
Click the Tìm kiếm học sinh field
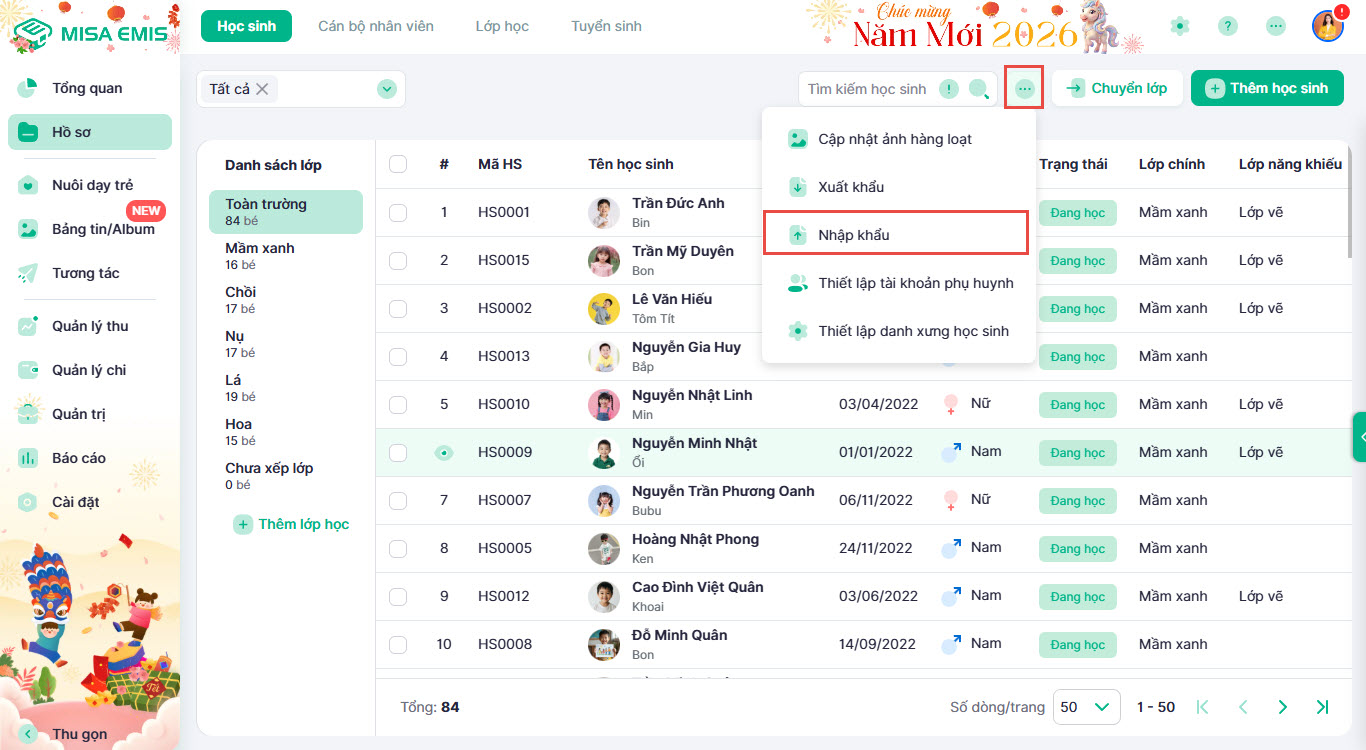(x=868, y=89)
